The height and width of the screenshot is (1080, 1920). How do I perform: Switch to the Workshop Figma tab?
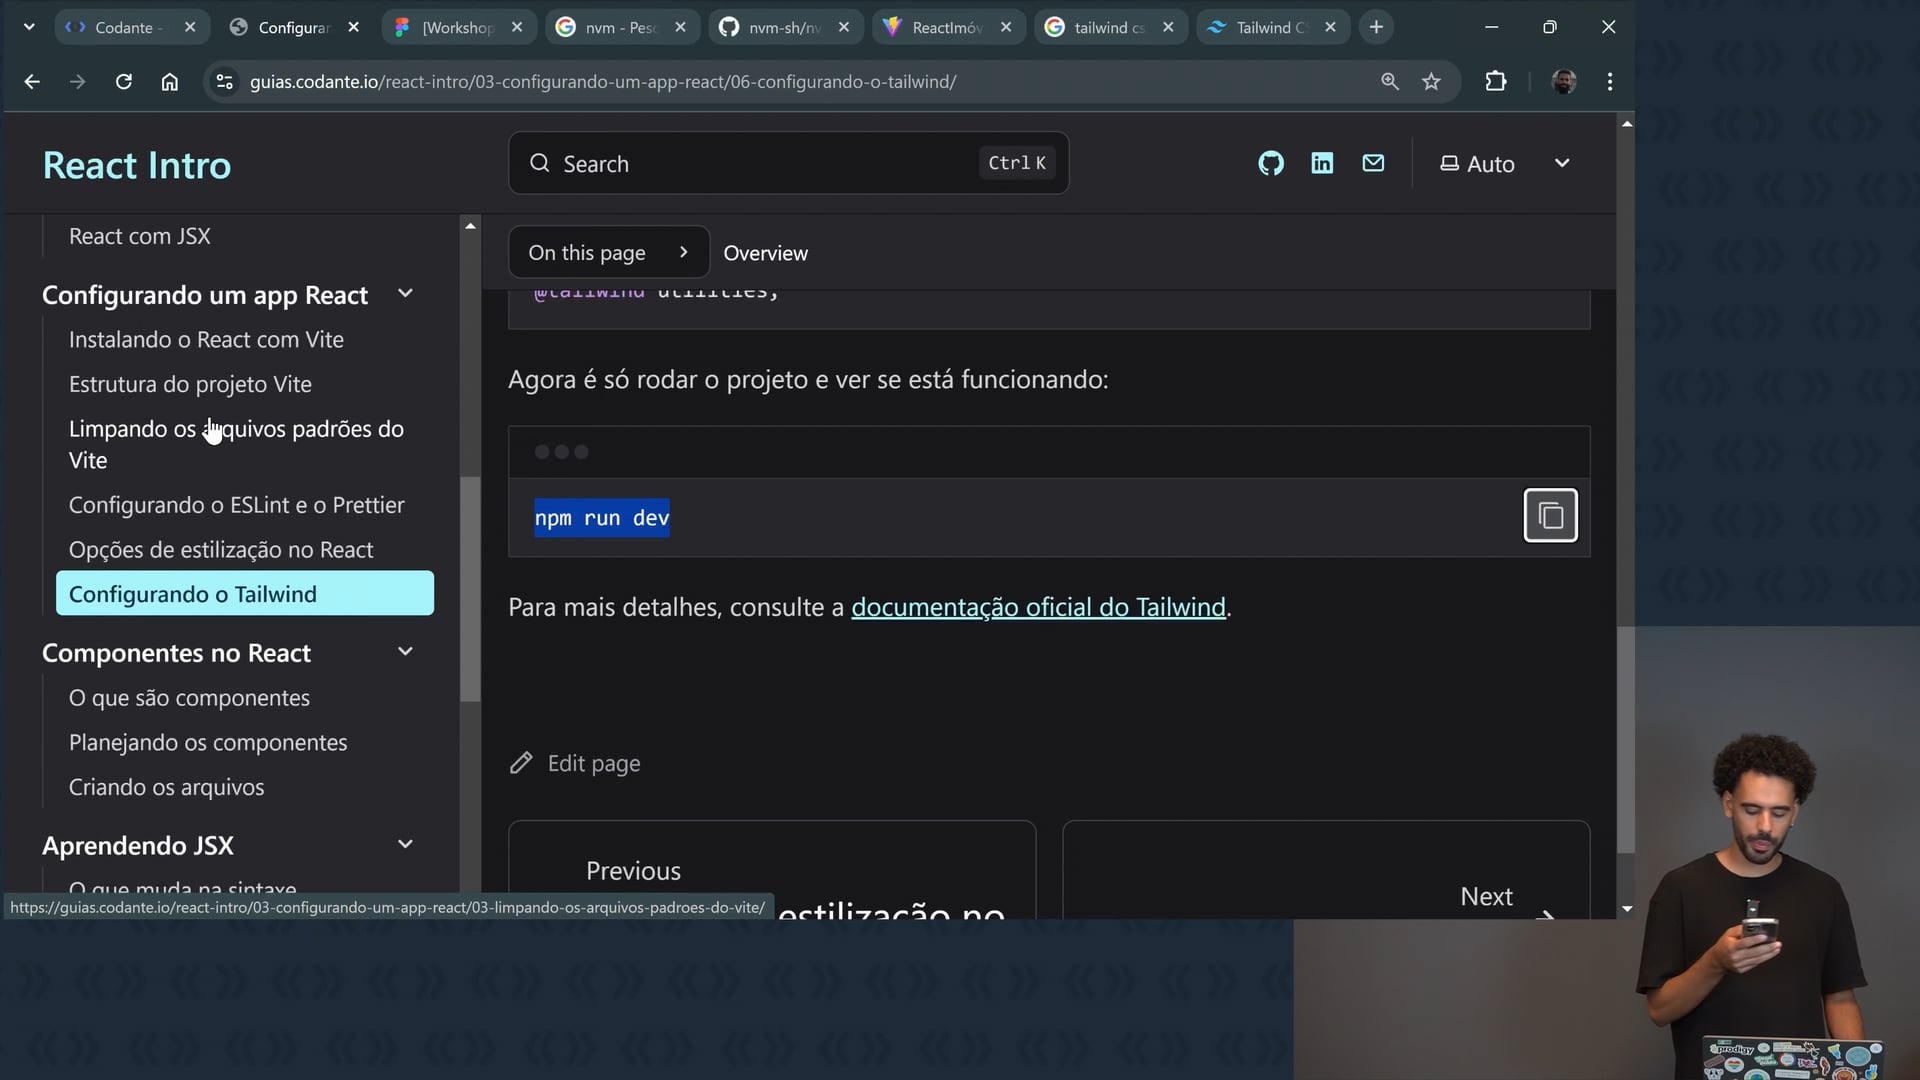click(459, 27)
